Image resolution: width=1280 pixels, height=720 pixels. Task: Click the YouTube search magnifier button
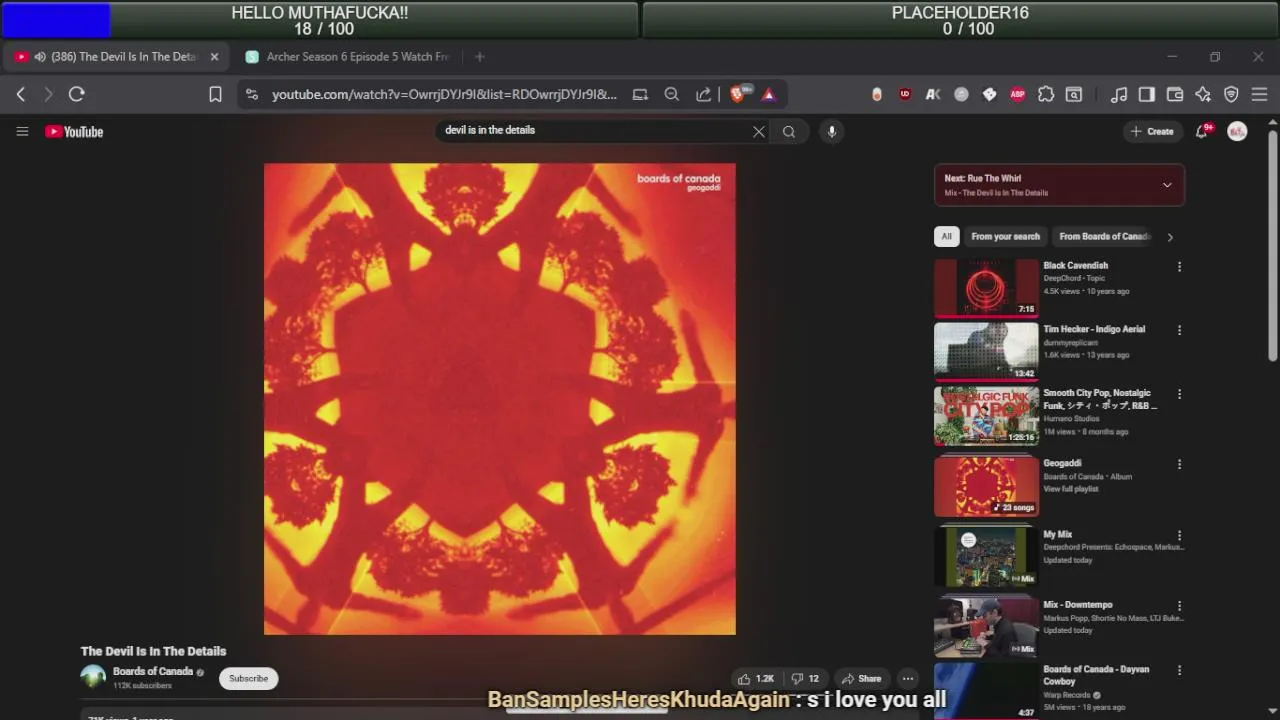(x=789, y=131)
